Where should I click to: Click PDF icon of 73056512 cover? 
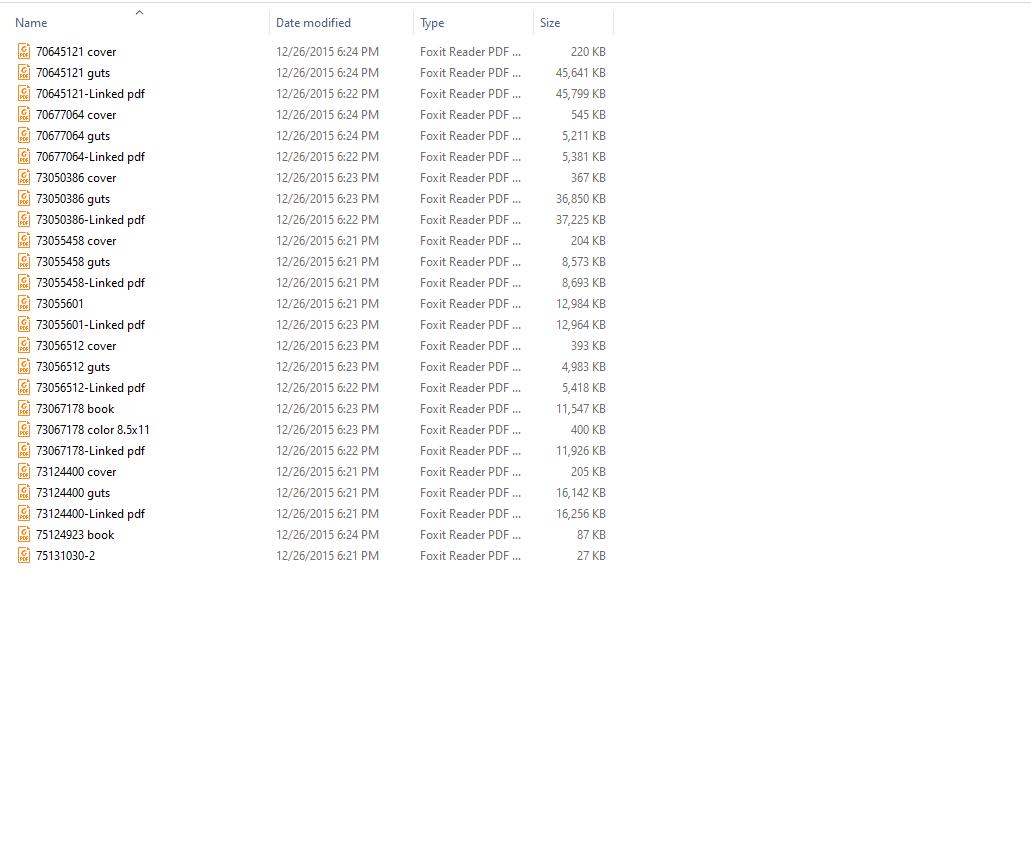point(24,346)
